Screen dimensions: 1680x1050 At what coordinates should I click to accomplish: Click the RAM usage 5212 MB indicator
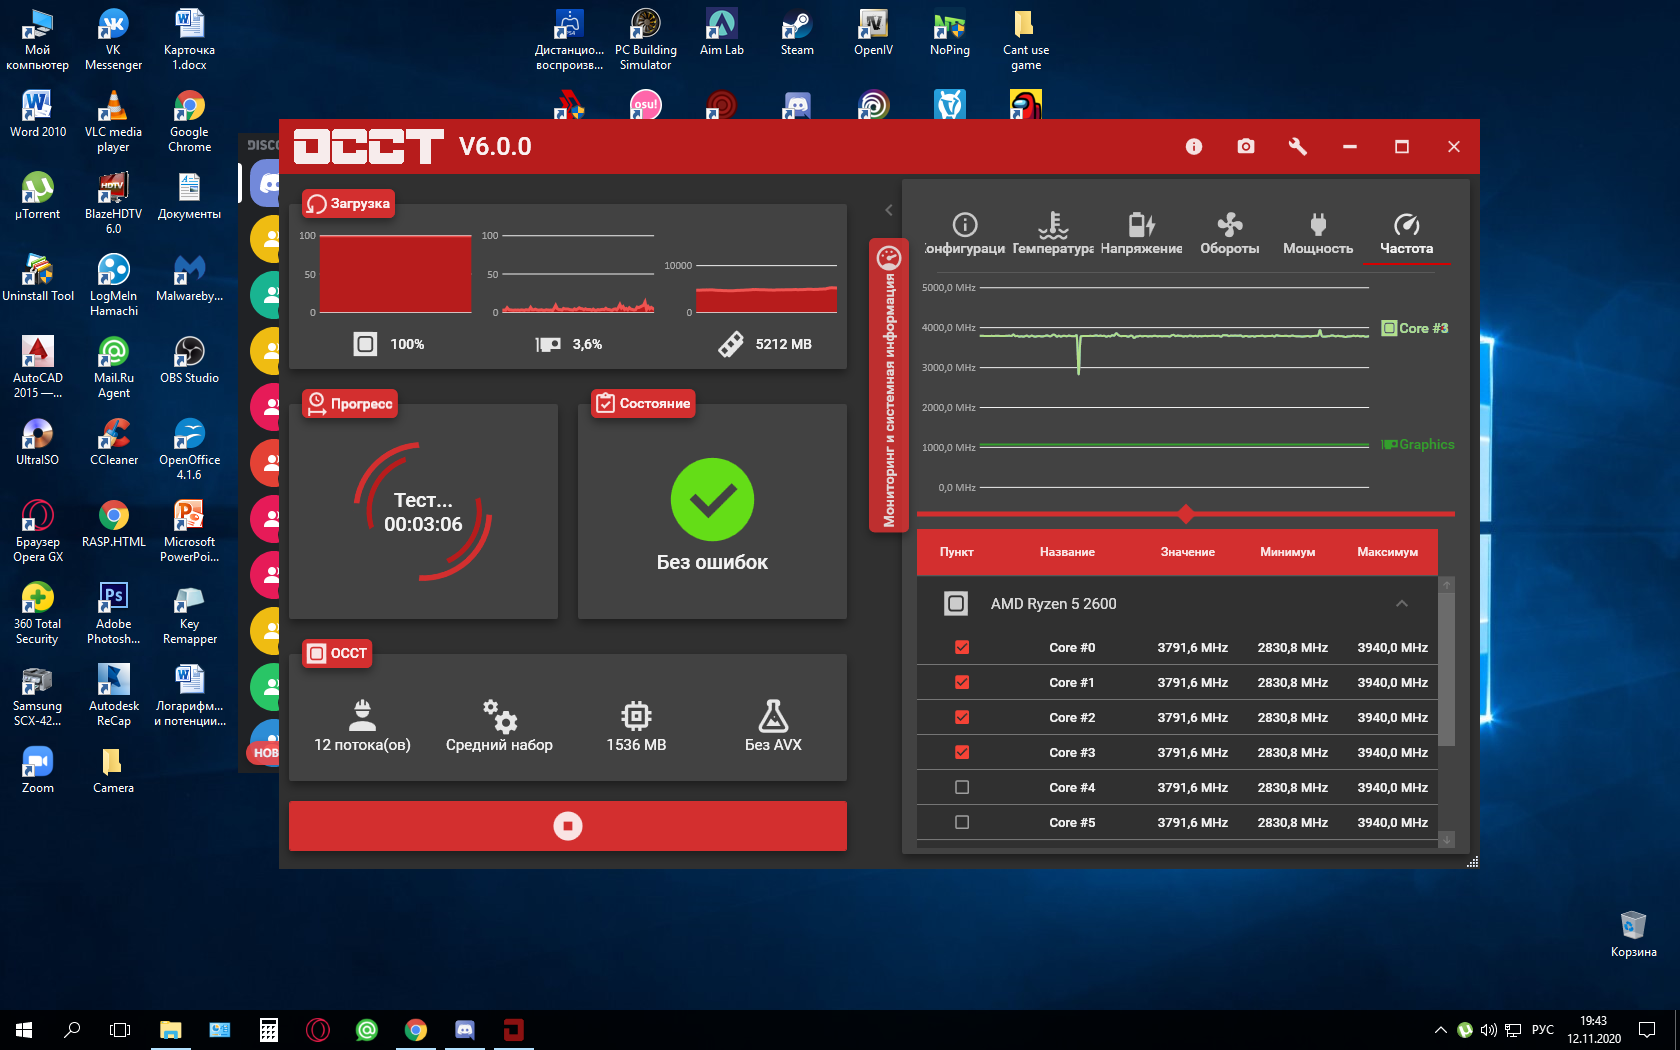[765, 344]
